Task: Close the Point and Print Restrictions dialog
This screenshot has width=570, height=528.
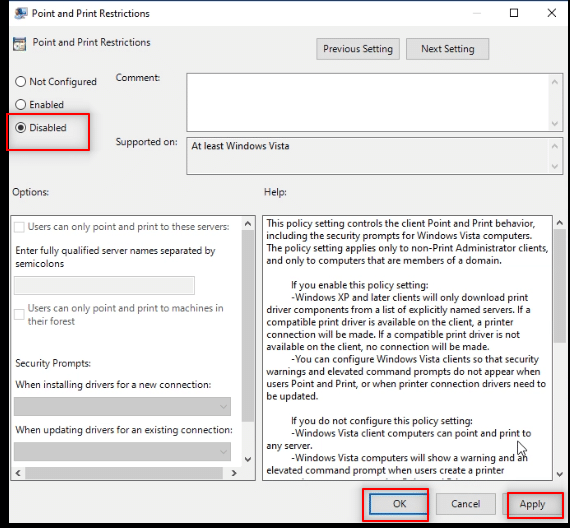Action: point(551,13)
